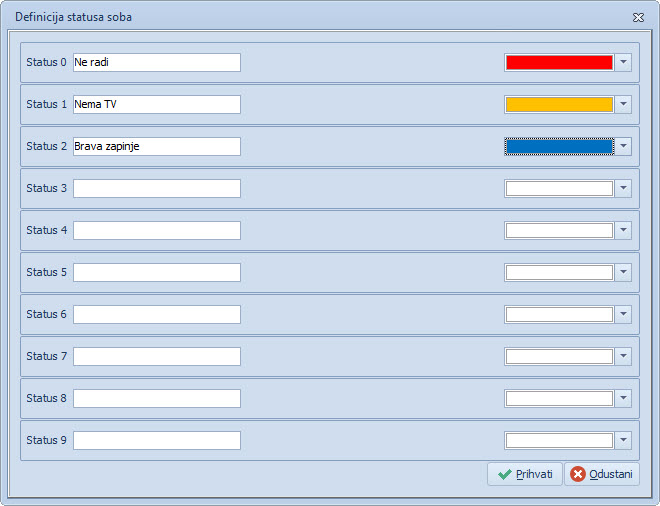The image size is (660, 506).
Task: Click the 'Brava zapinje' text field
Action: click(156, 146)
